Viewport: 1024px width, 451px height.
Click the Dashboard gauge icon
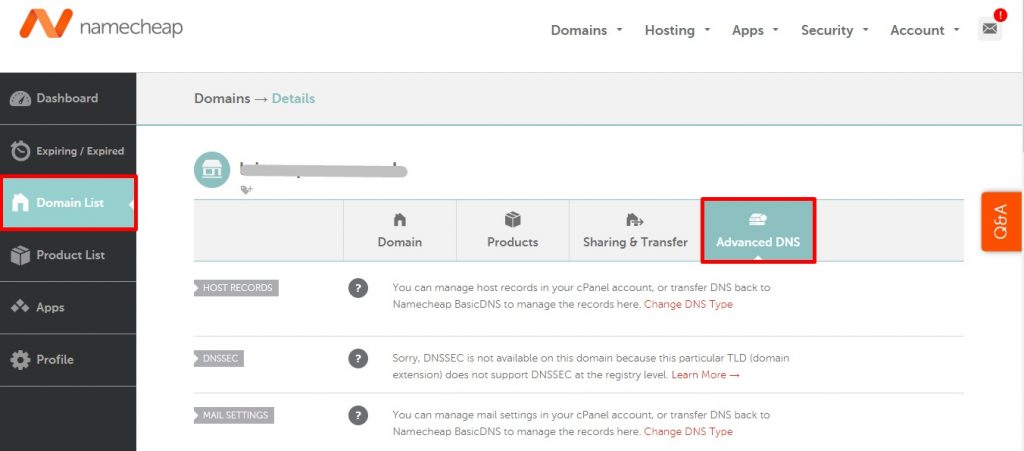pos(20,99)
